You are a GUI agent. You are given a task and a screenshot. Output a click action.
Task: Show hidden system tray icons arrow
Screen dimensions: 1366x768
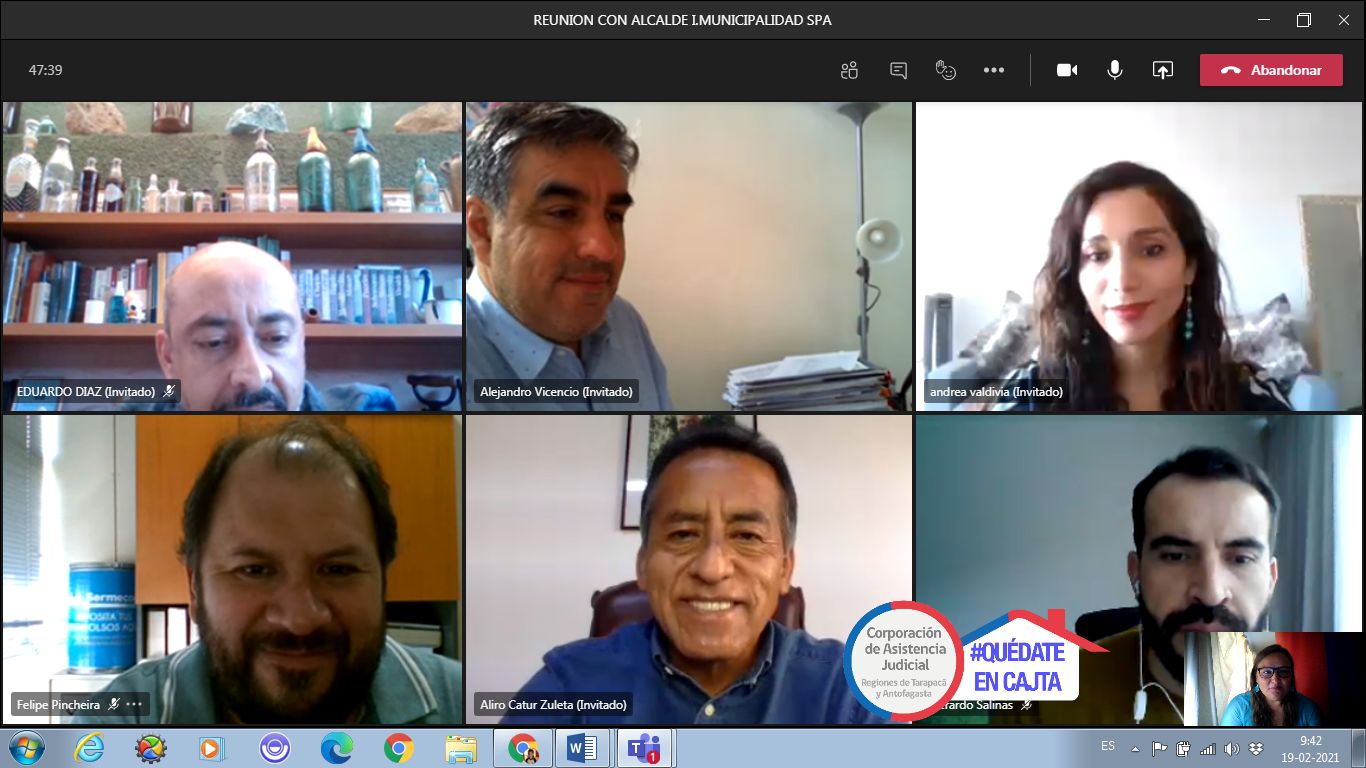click(1135, 749)
